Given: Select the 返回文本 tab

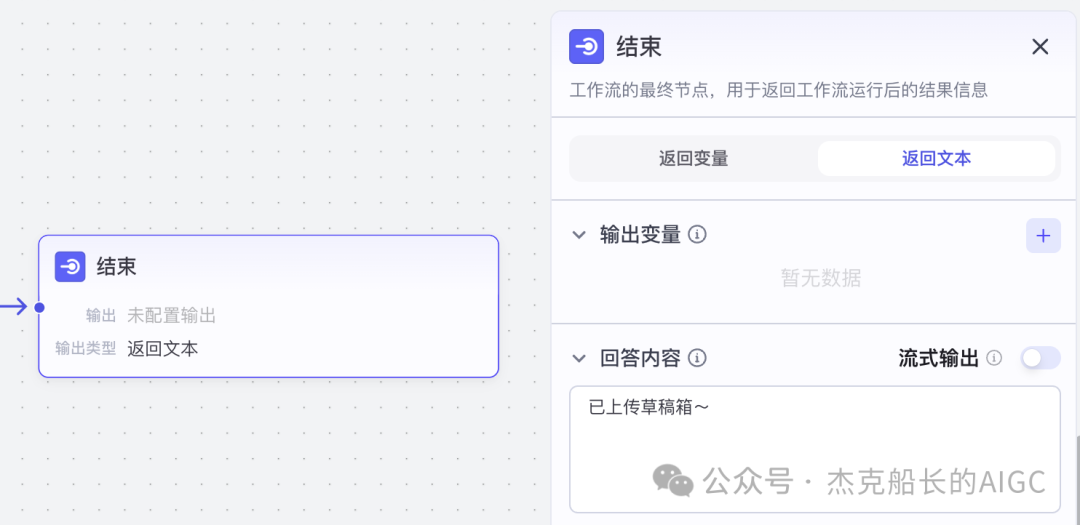Looking at the screenshot, I should 936,158.
